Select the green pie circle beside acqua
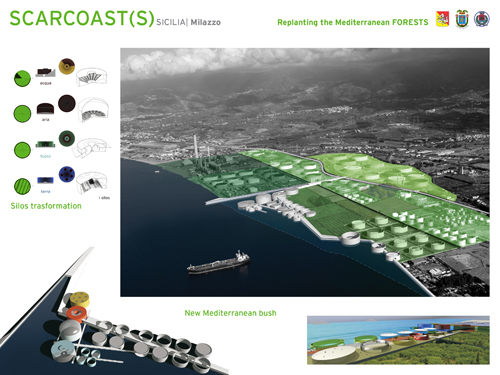This screenshot has width=500, height=375. pyautogui.click(x=22, y=79)
